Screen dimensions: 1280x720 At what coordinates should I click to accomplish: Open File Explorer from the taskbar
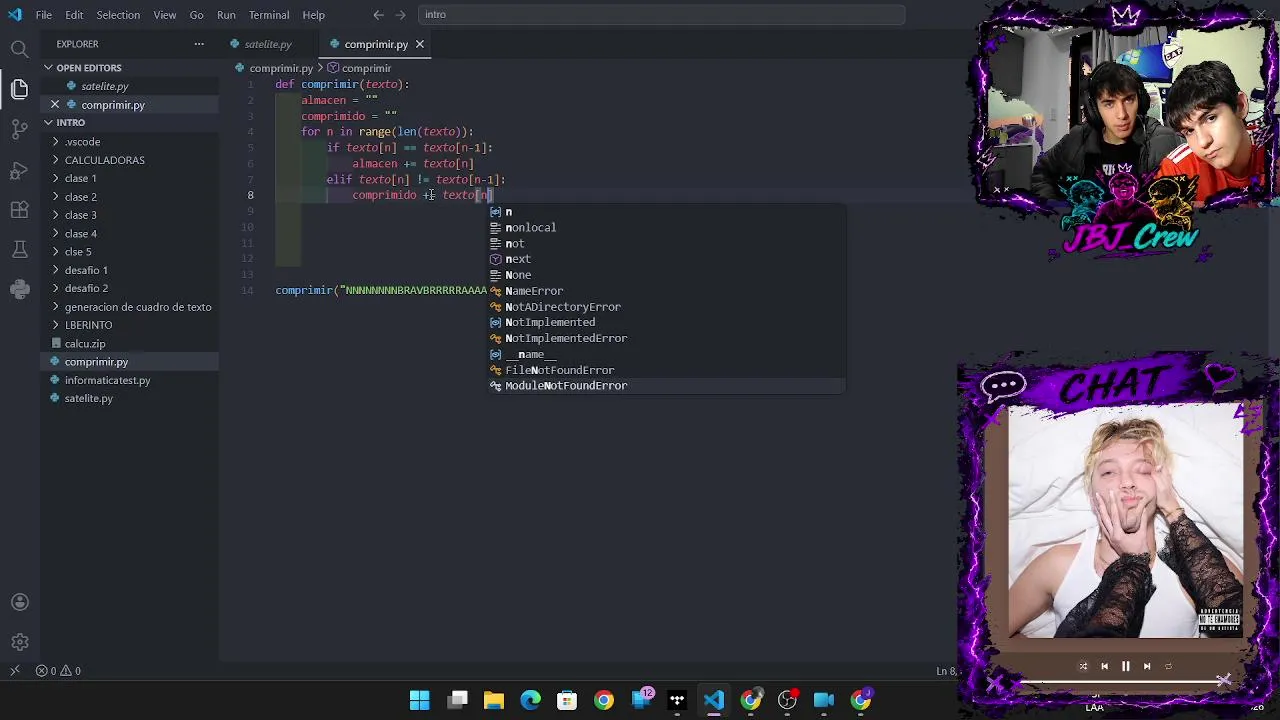tap(494, 700)
